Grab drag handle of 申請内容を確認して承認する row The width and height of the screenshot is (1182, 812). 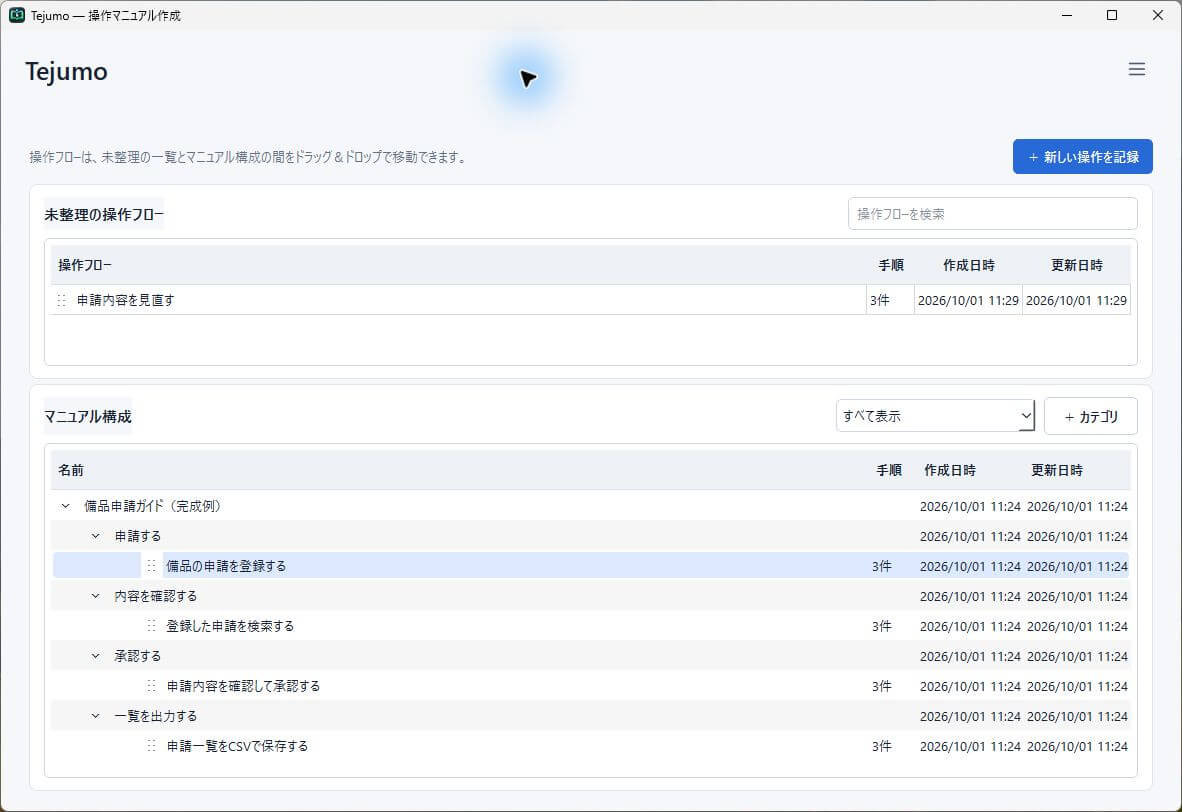[152, 685]
